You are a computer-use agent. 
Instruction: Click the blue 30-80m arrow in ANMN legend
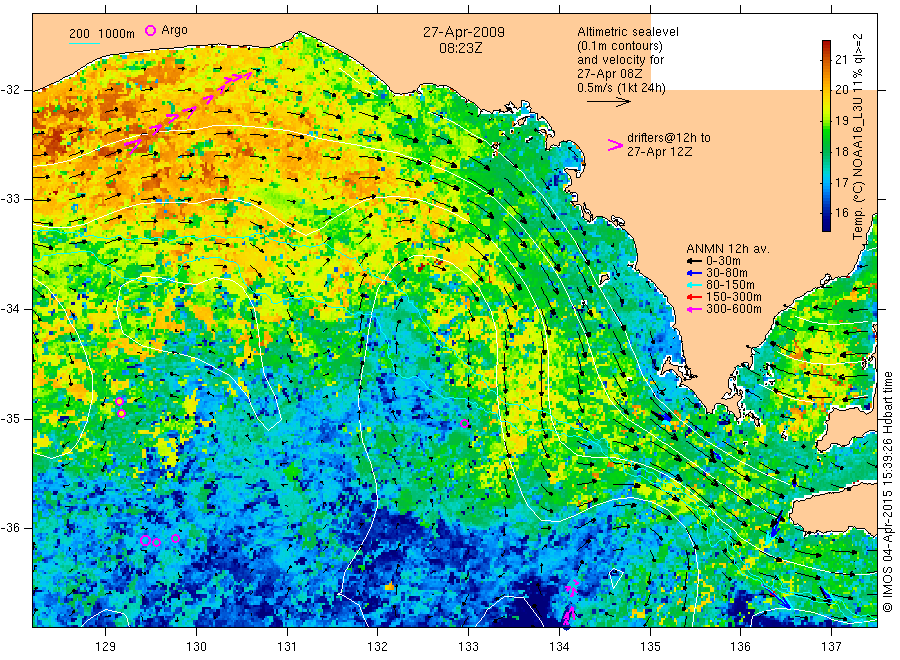click(x=695, y=273)
